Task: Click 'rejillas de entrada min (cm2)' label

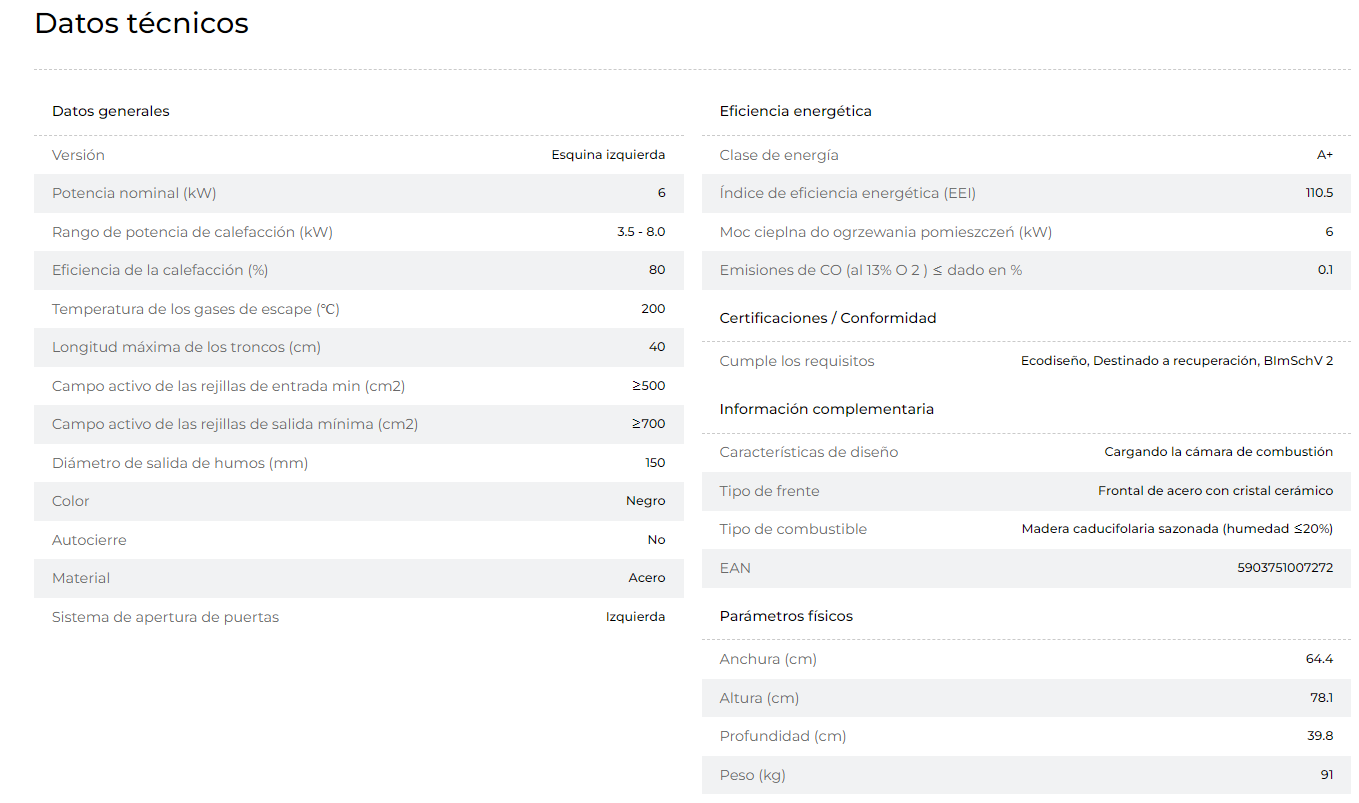Action: click(x=228, y=386)
